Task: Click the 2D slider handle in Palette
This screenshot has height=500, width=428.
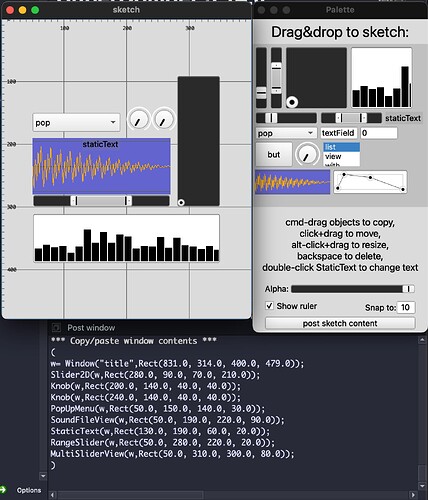Action: tap(292, 102)
